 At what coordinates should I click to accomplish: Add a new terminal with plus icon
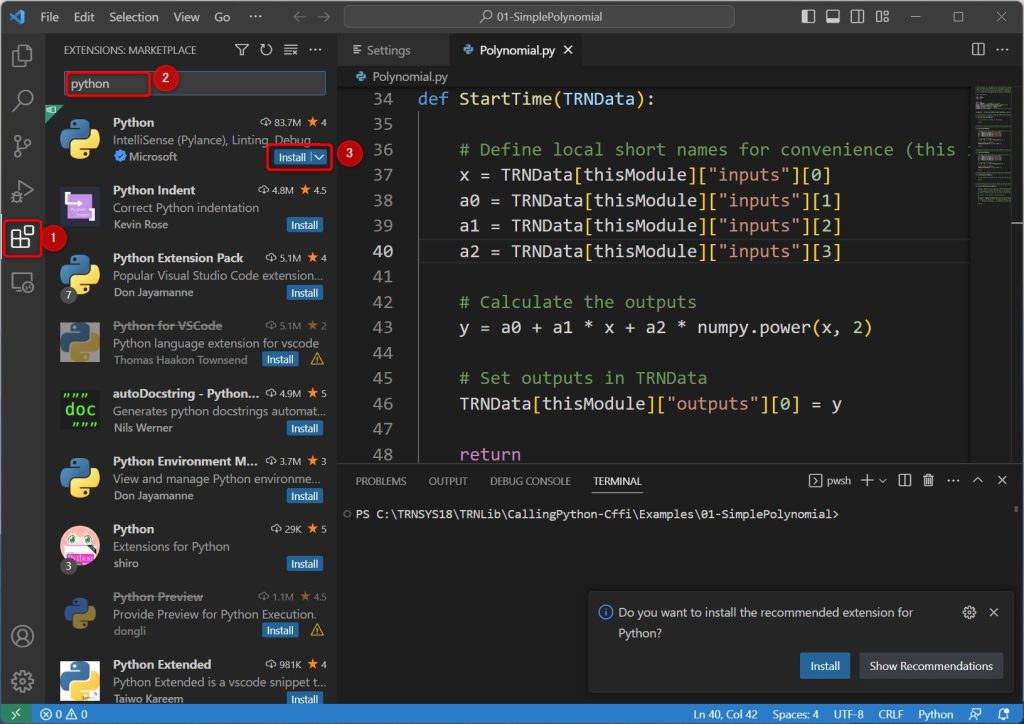867,480
